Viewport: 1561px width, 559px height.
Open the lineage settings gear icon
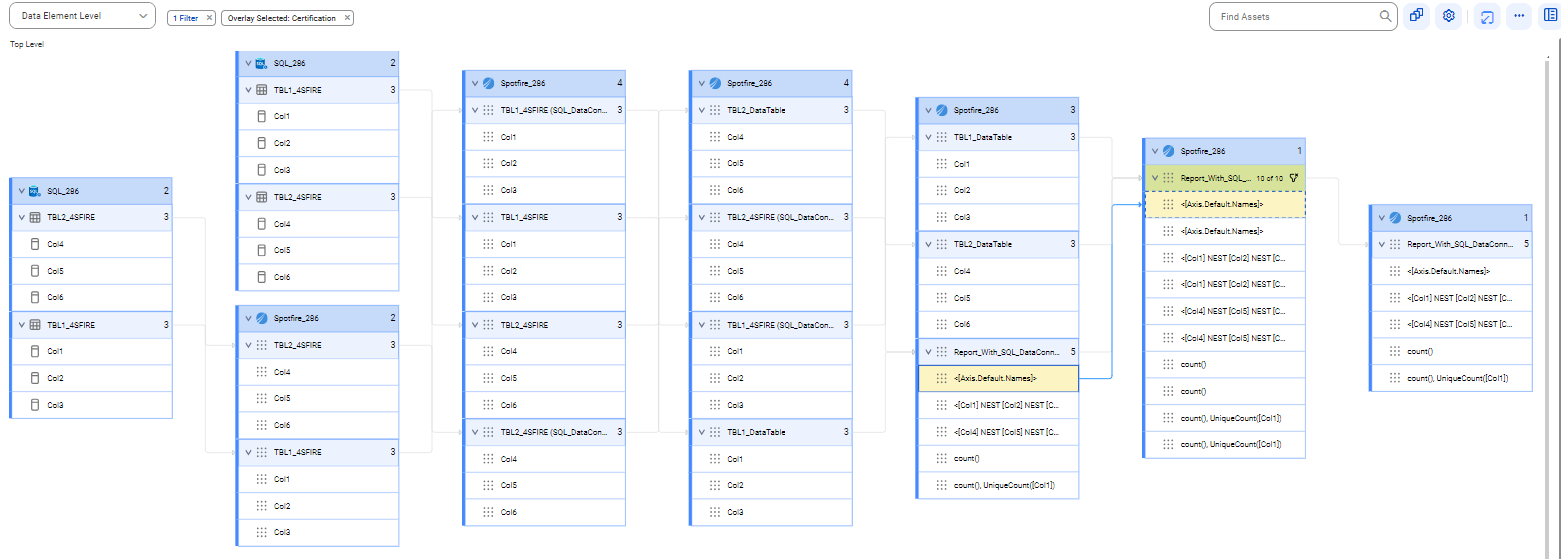(1447, 16)
